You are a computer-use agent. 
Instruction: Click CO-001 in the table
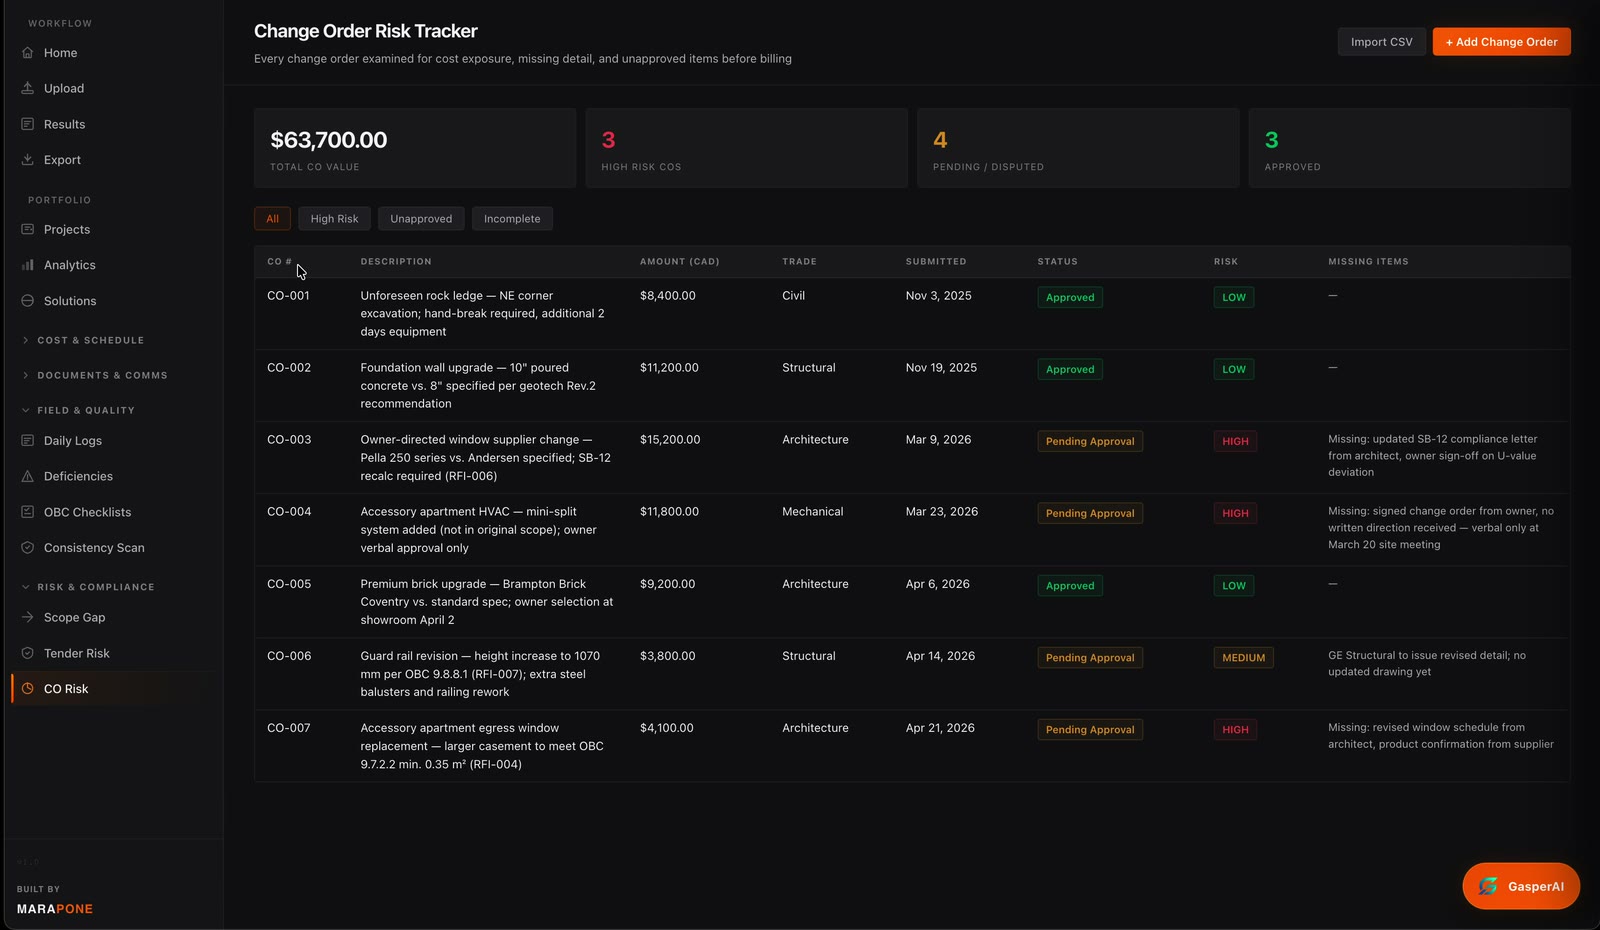point(288,296)
